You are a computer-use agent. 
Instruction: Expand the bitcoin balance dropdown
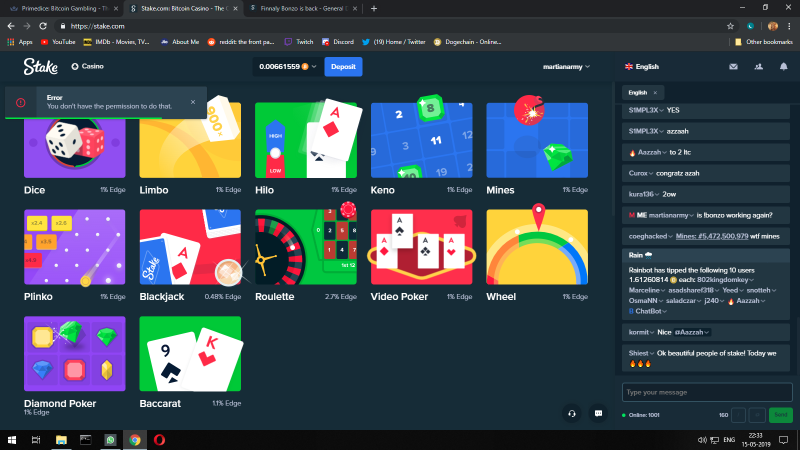pos(287,66)
